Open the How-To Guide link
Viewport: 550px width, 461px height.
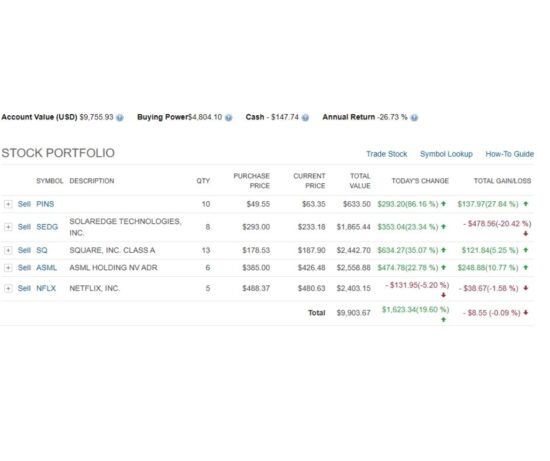click(x=509, y=154)
